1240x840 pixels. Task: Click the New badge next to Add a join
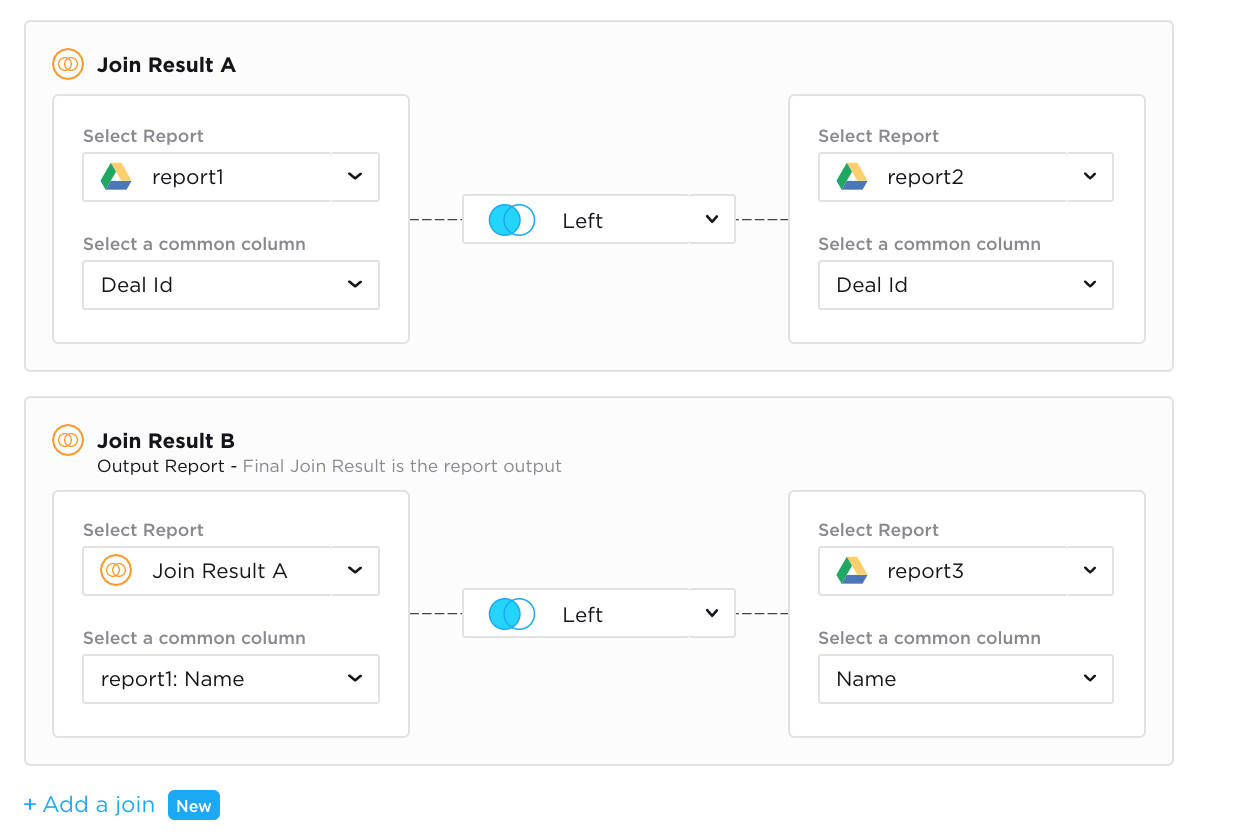click(x=194, y=806)
